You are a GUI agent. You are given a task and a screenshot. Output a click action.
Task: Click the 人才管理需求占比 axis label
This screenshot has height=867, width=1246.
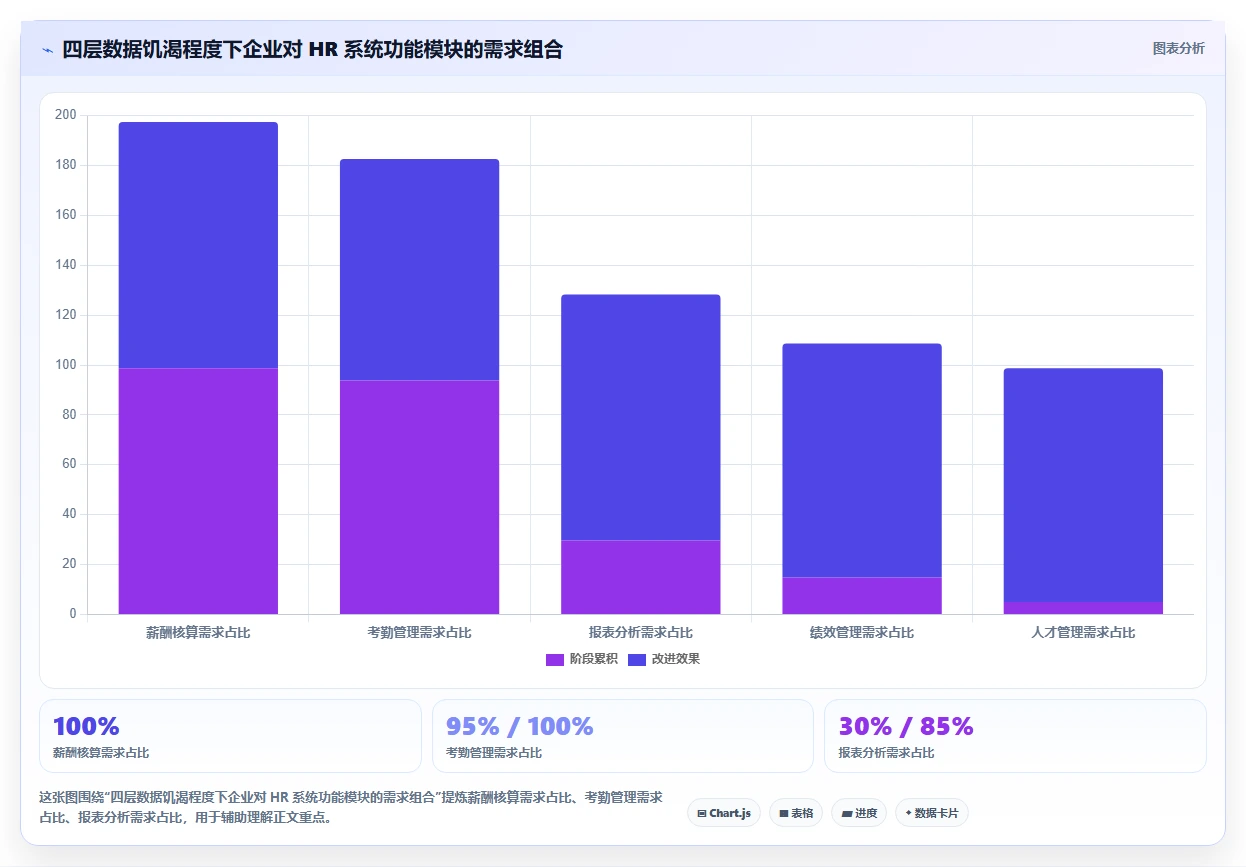[1083, 633]
